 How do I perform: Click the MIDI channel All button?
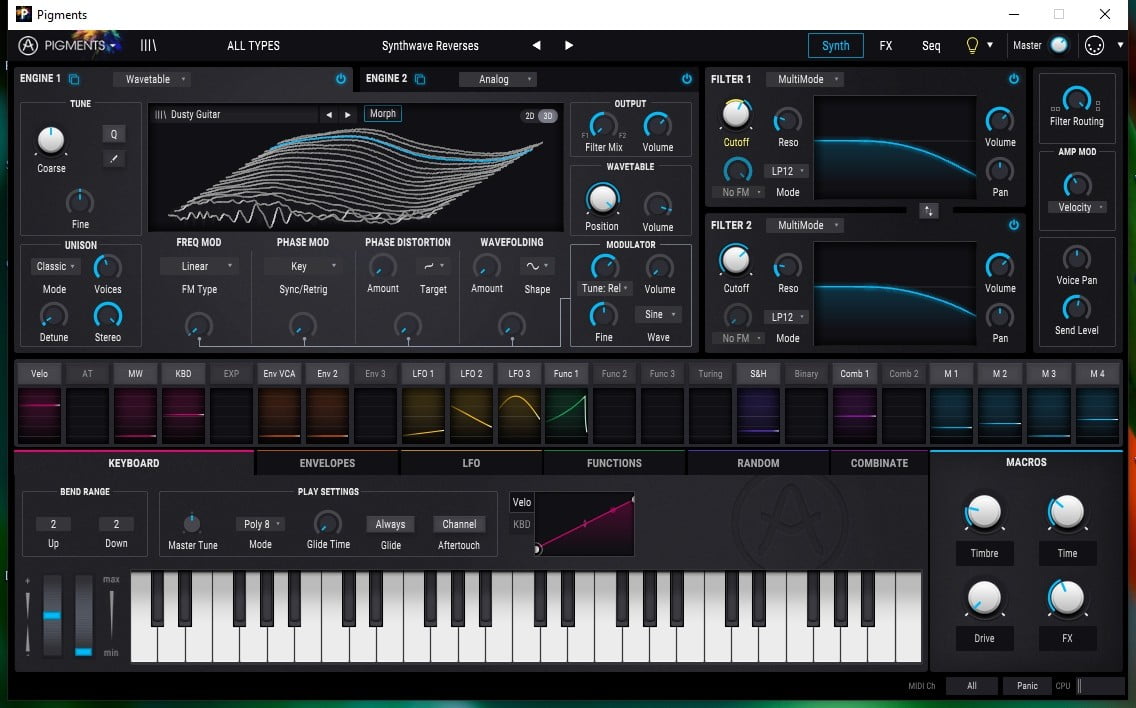(x=972, y=686)
